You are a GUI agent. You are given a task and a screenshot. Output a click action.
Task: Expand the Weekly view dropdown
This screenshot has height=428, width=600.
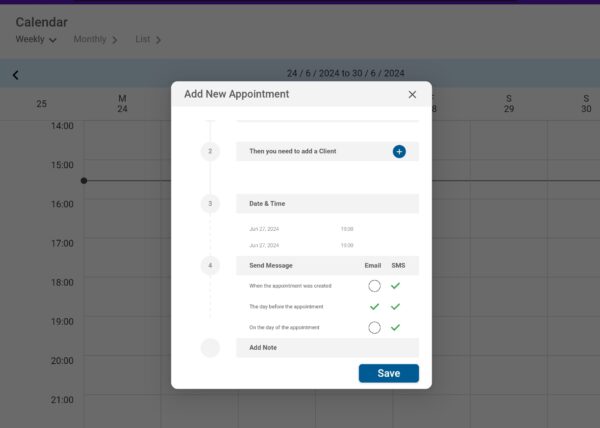point(36,40)
